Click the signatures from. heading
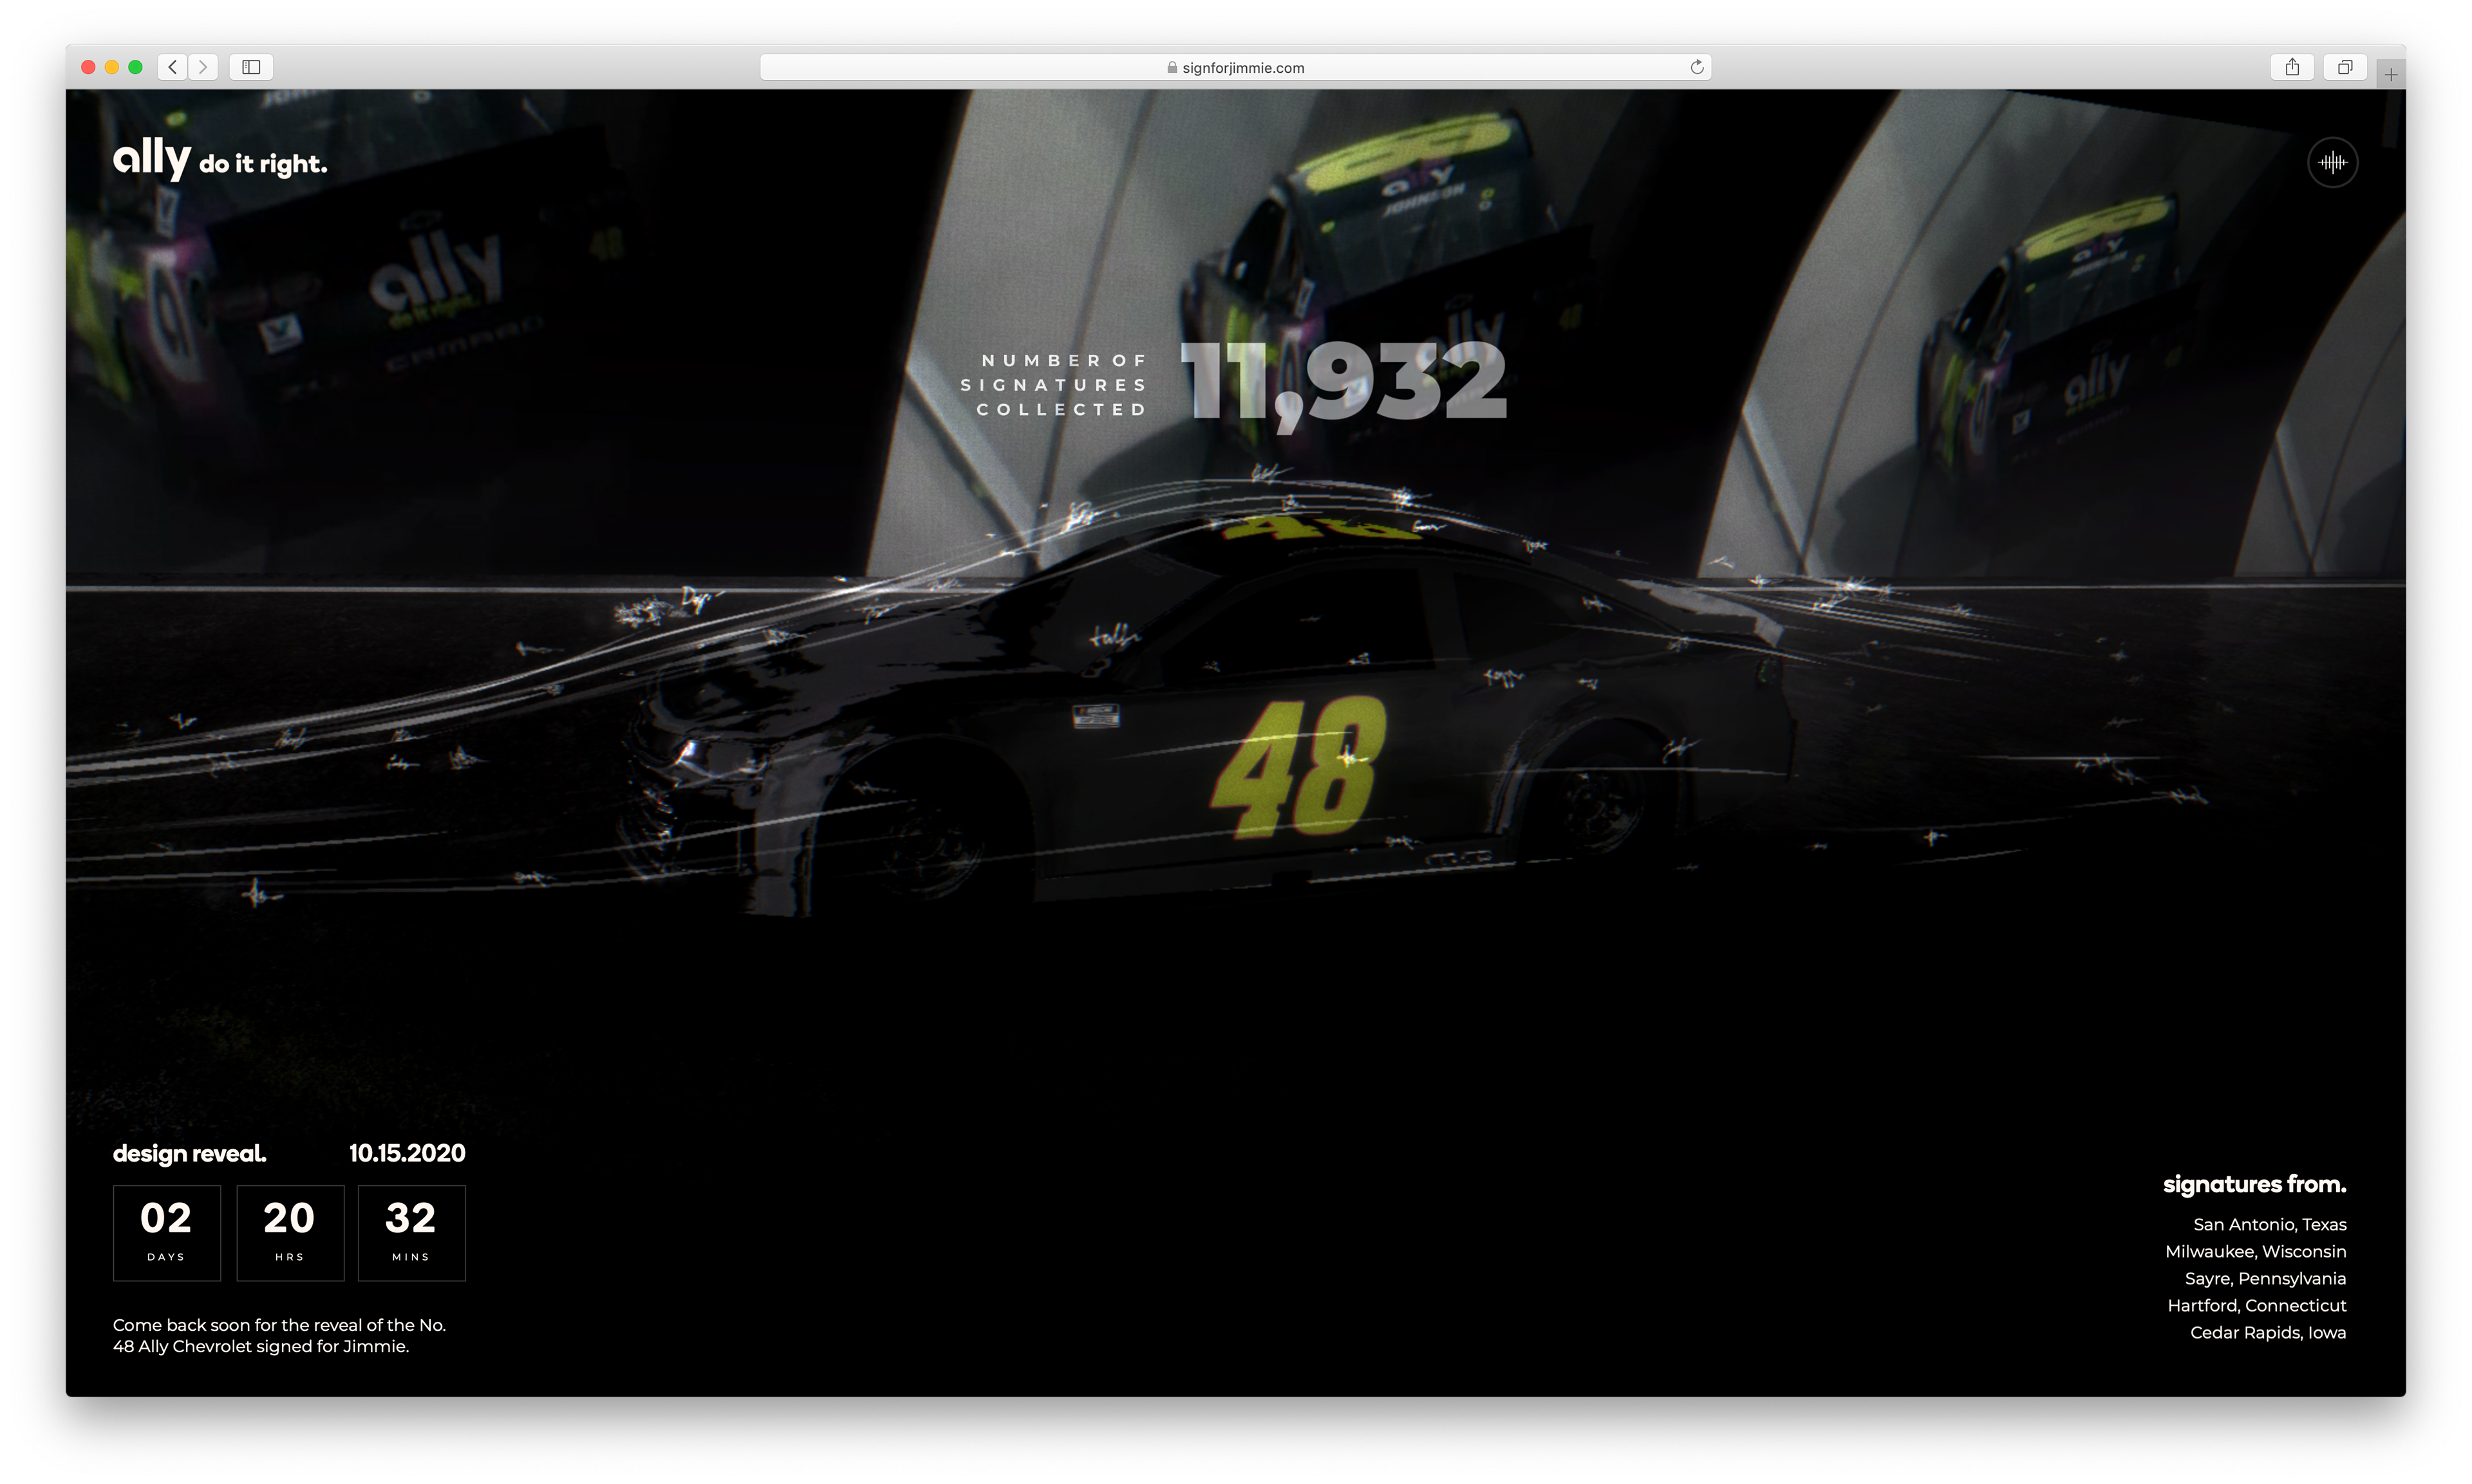 coord(2254,1184)
